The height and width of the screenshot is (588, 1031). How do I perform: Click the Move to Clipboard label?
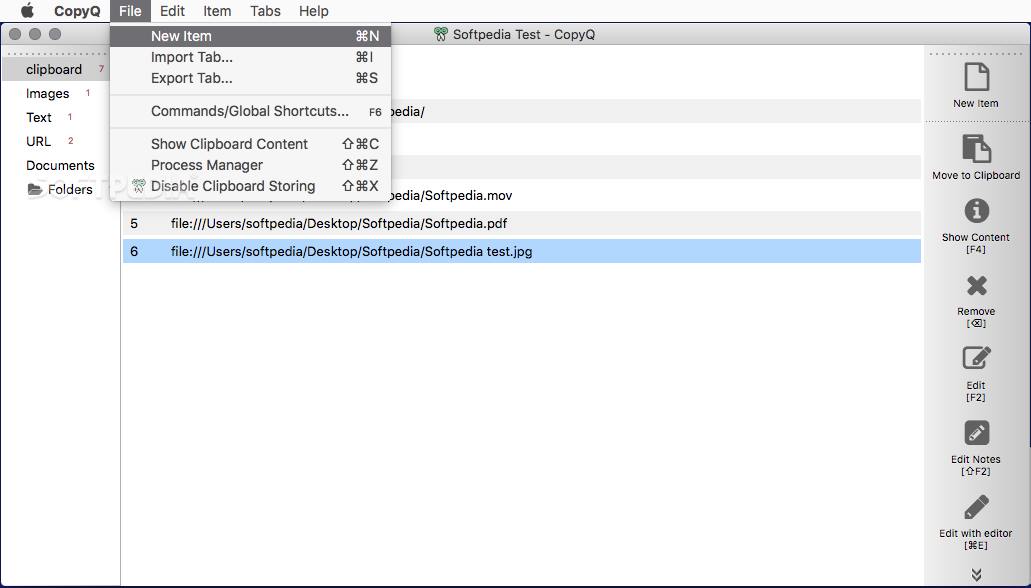tap(976, 175)
